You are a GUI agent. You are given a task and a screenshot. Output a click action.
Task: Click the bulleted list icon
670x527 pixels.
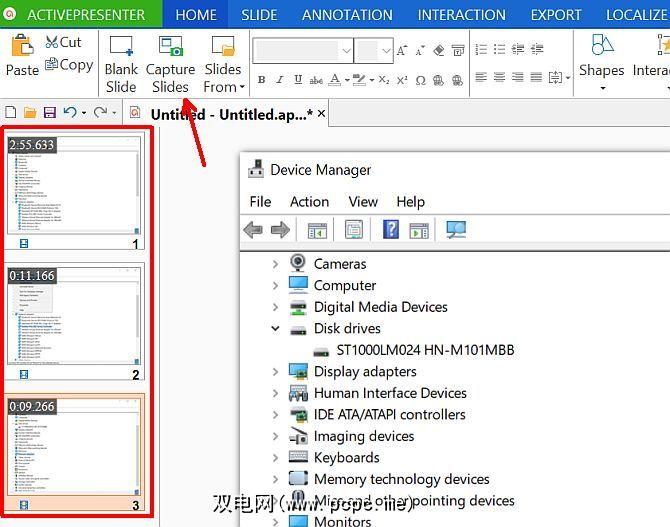tap(500, 50)
